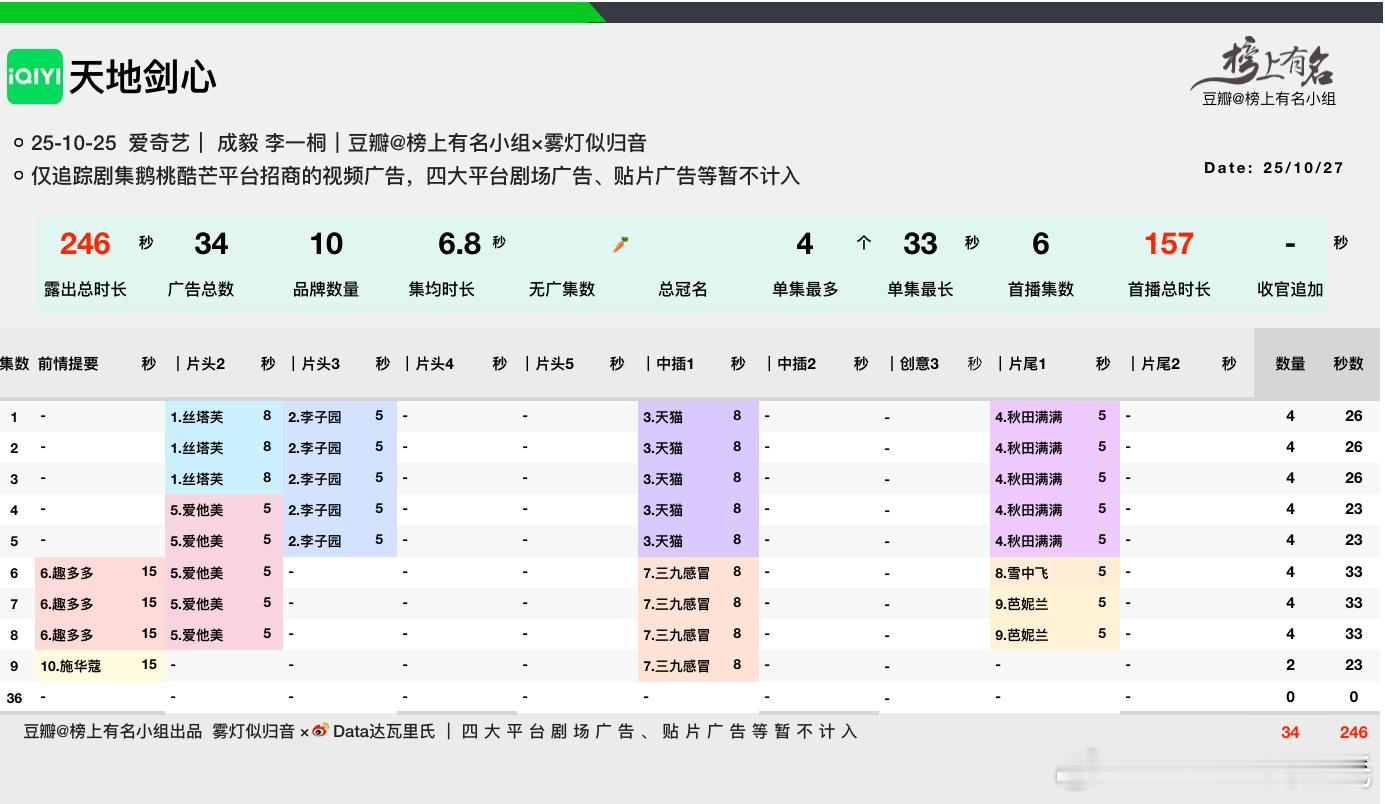The height and width of the screenshot is (804, 1385).
Task: Click the red footer total 34
Action: [1290, 732]
